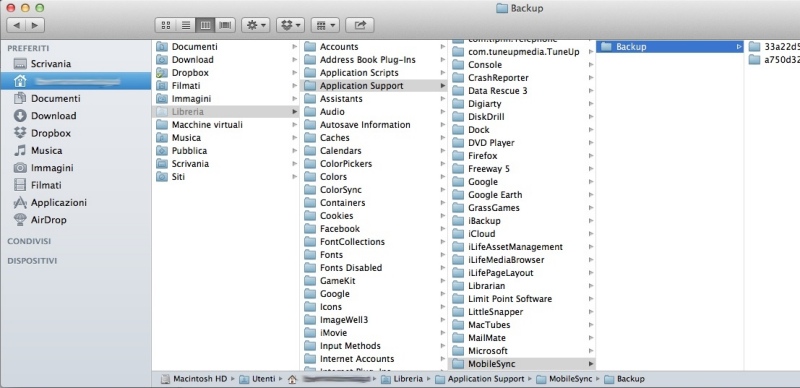Select the CrashReporter folder

522,78
